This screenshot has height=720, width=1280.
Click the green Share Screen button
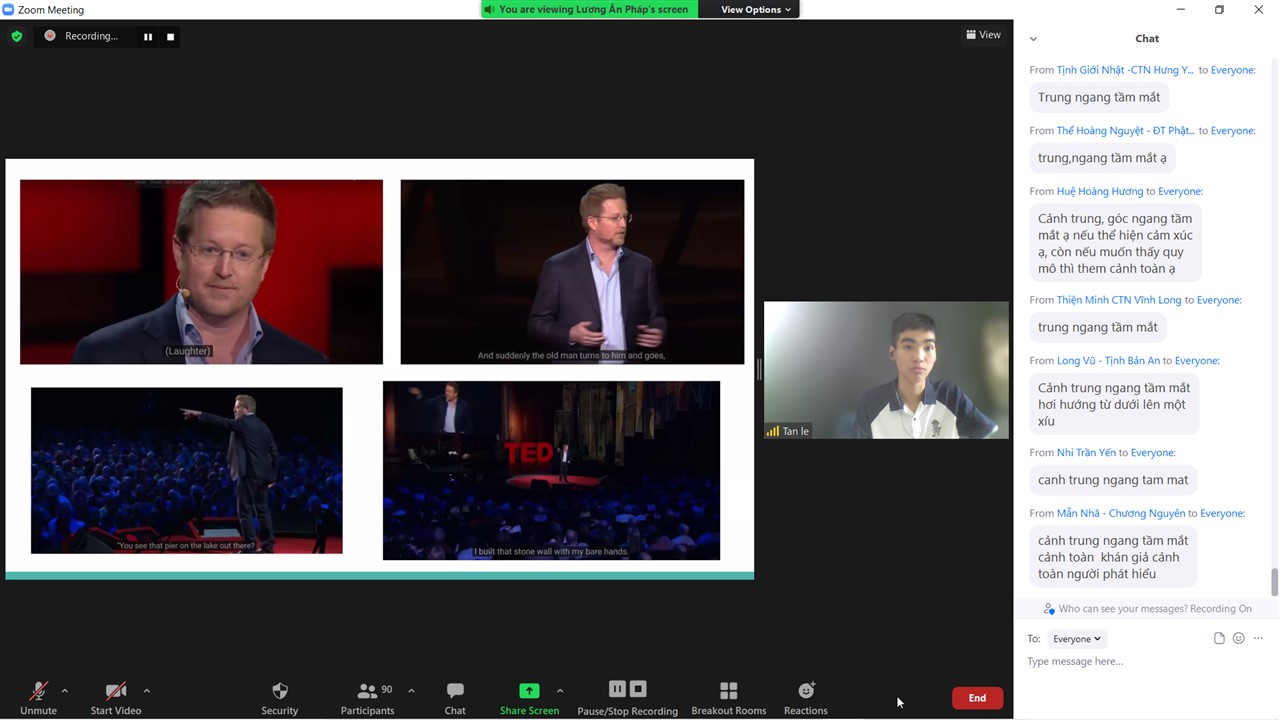pyautogui.click(x=529, y=698)
